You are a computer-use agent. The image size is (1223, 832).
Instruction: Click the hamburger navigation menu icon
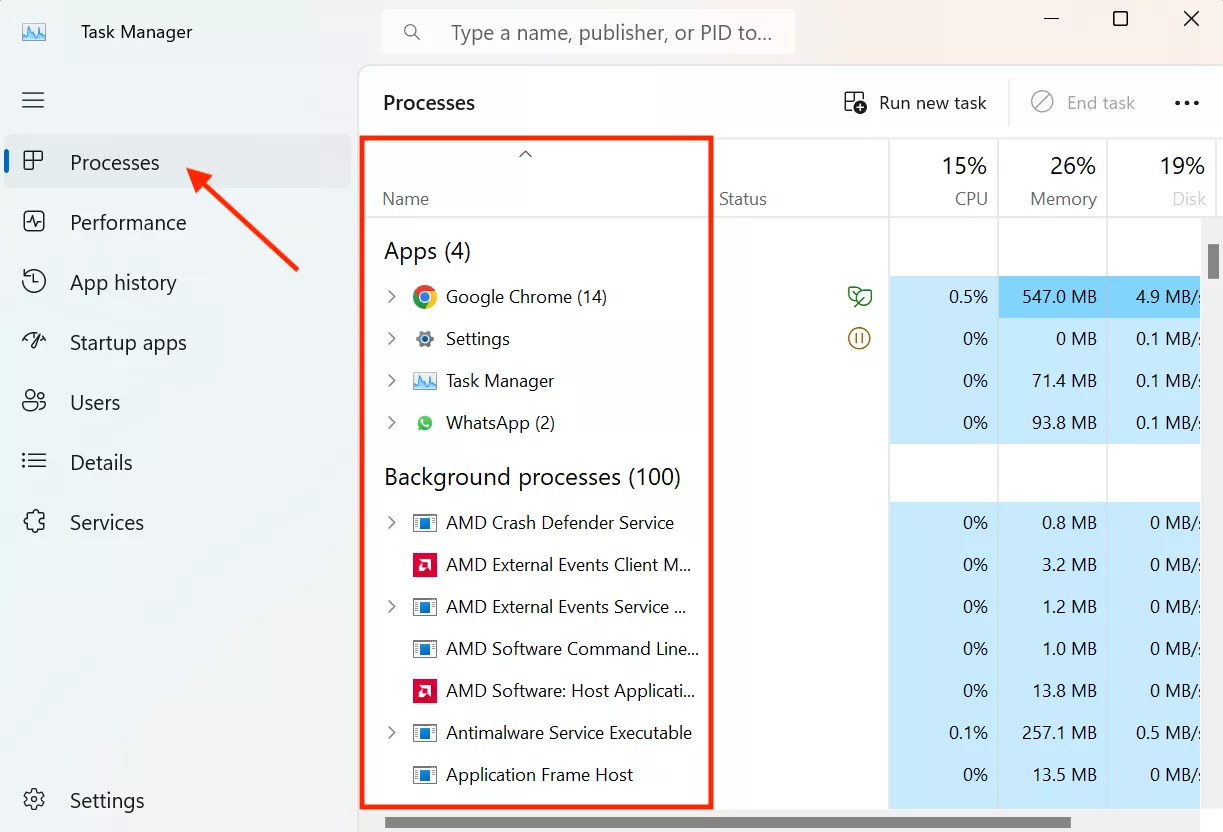34,100
